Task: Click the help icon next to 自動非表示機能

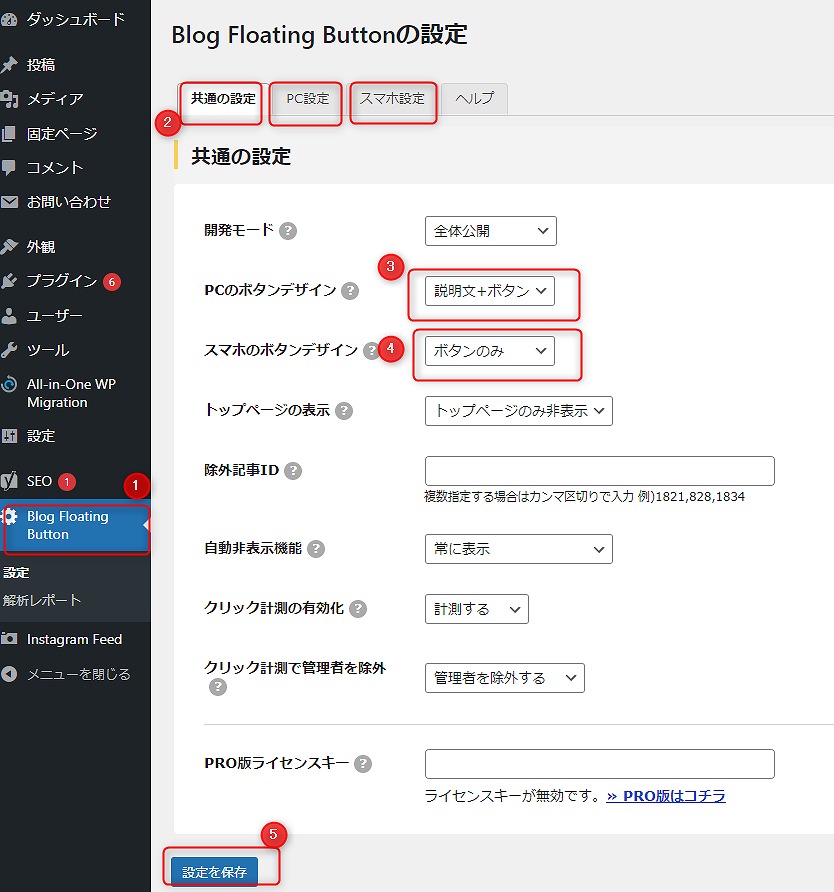Action: [x=316, y=549]
